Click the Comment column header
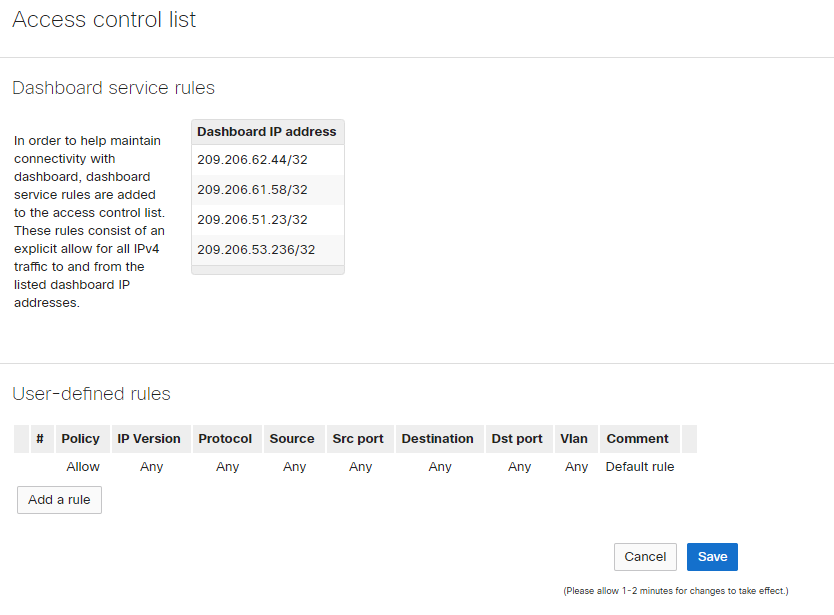834x615 pixels. [638, 438]
